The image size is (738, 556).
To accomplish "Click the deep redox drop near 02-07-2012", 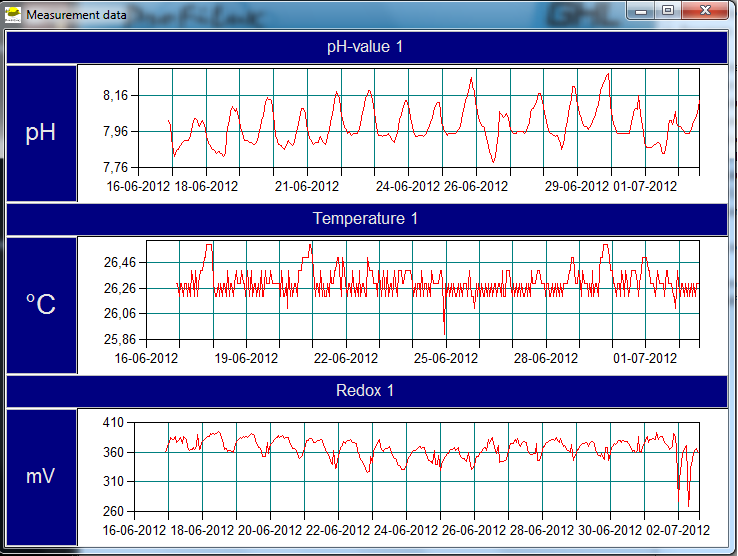I will point(688,503).
